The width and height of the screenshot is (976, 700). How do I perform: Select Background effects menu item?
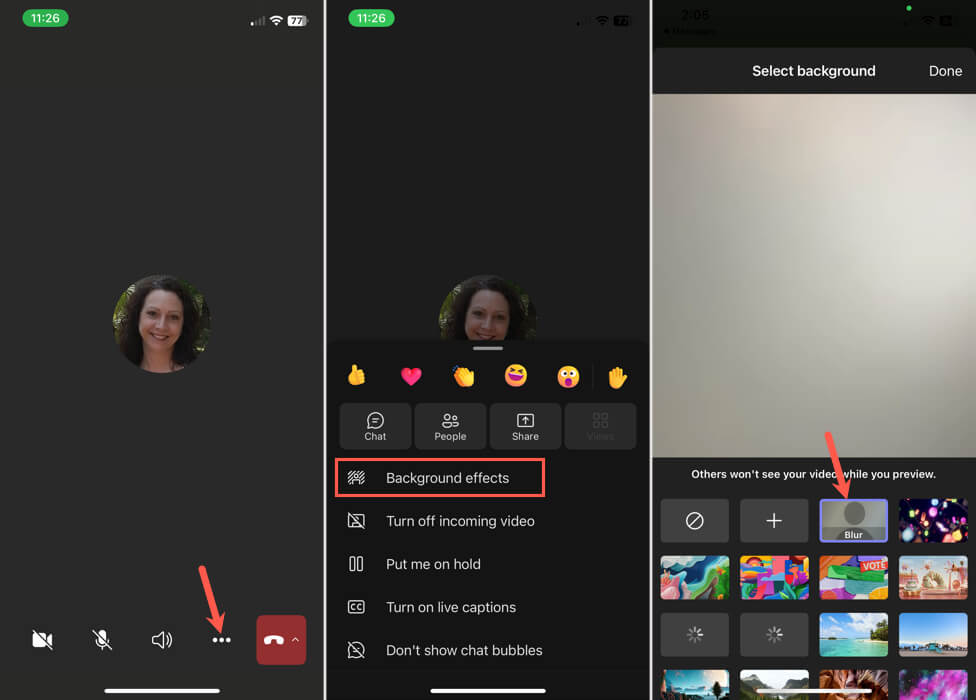tap(440, 478)
